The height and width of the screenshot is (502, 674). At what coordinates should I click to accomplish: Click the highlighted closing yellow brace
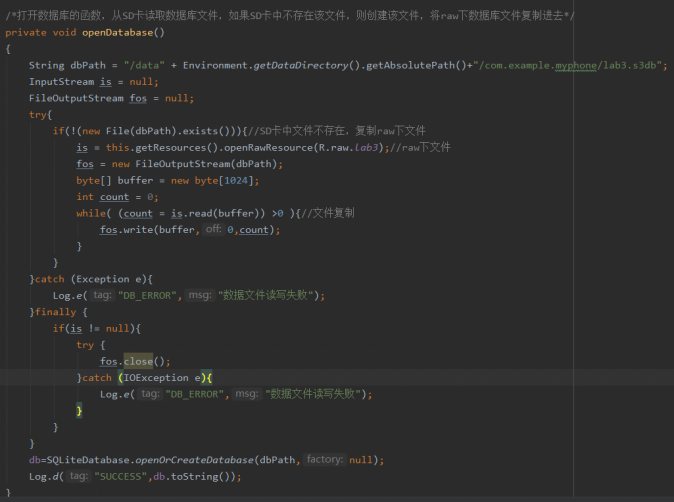pyautogui.click(x=79, y=411)
